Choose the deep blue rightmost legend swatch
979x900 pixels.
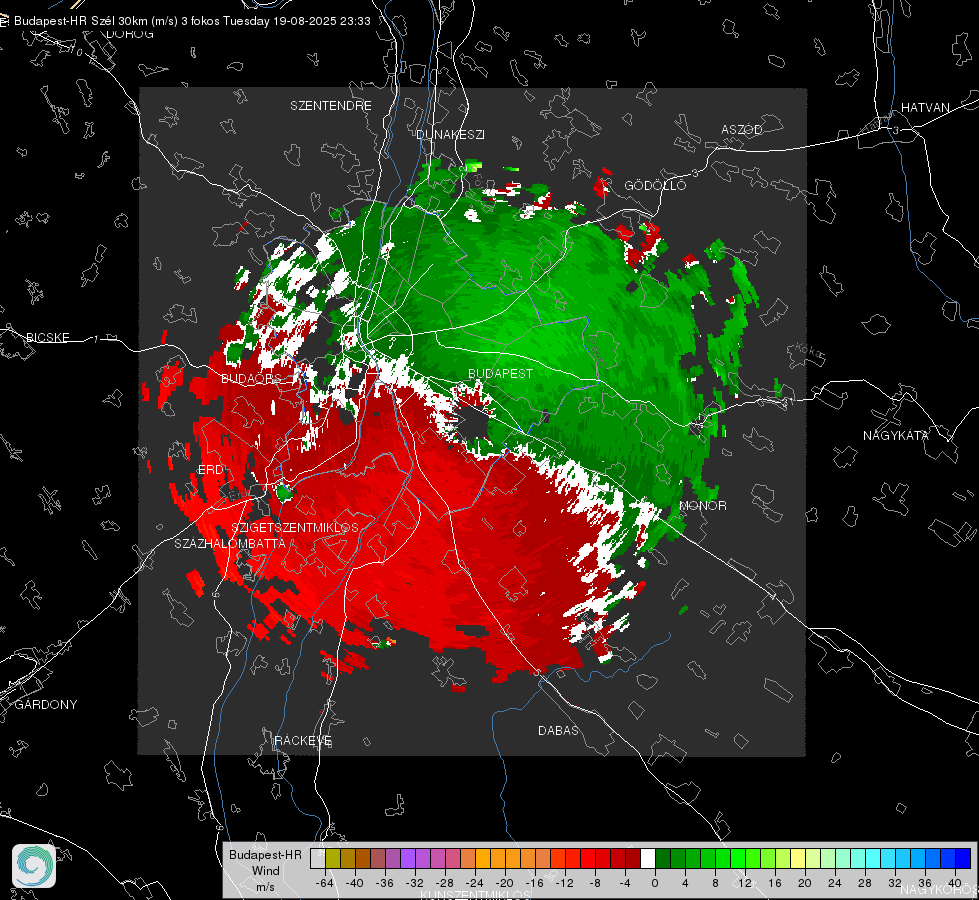click(x=963, y=859)
